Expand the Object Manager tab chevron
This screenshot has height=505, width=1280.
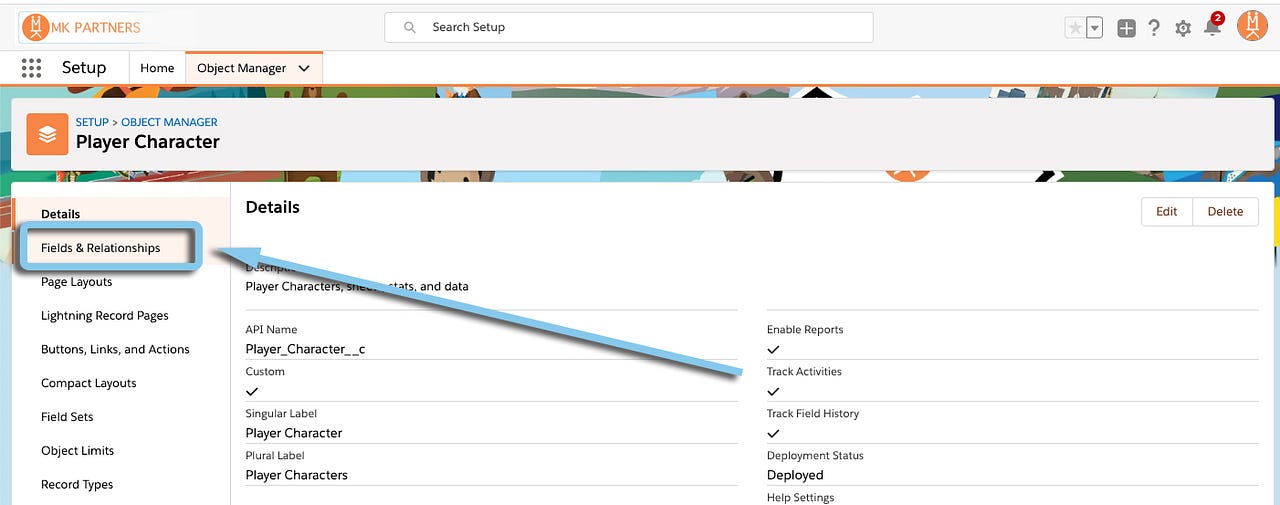click(304, 68)
